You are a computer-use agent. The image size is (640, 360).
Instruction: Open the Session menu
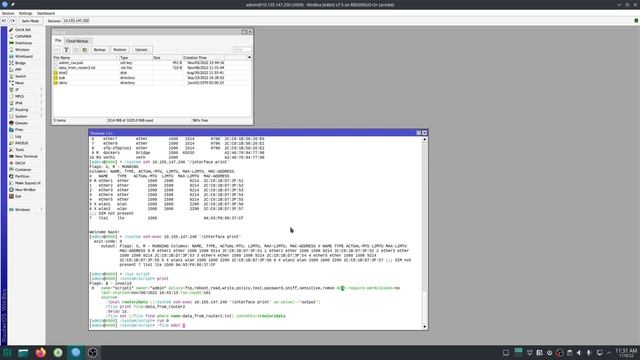[8, 13]
